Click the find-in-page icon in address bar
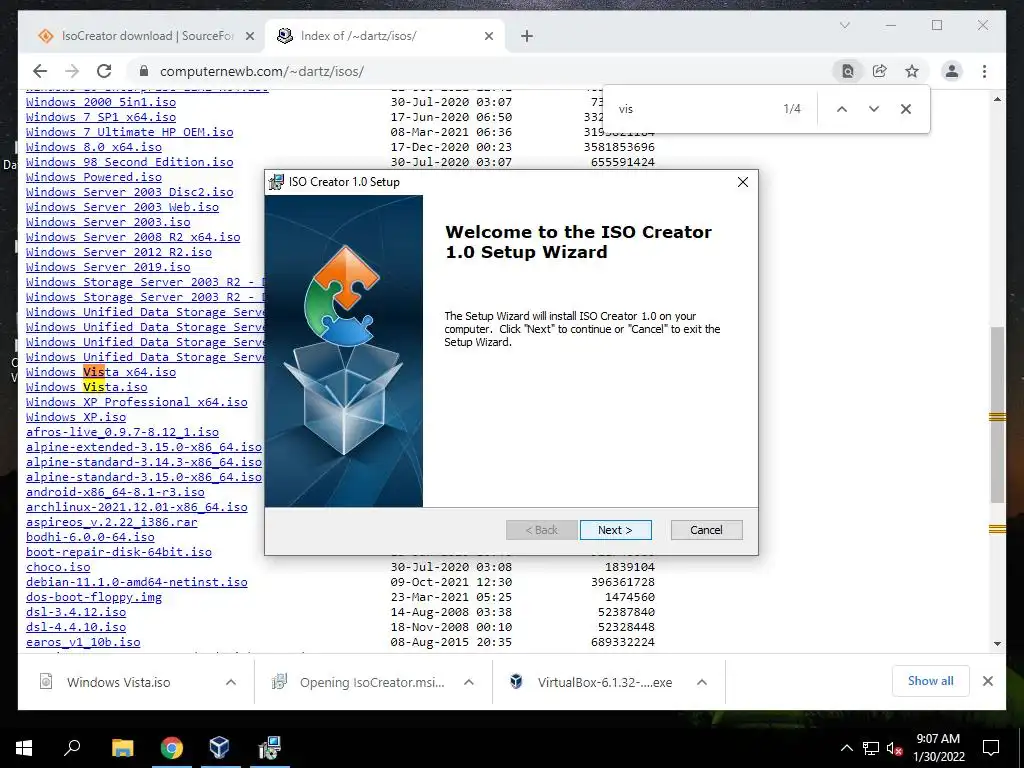 [x=848, y=71]
